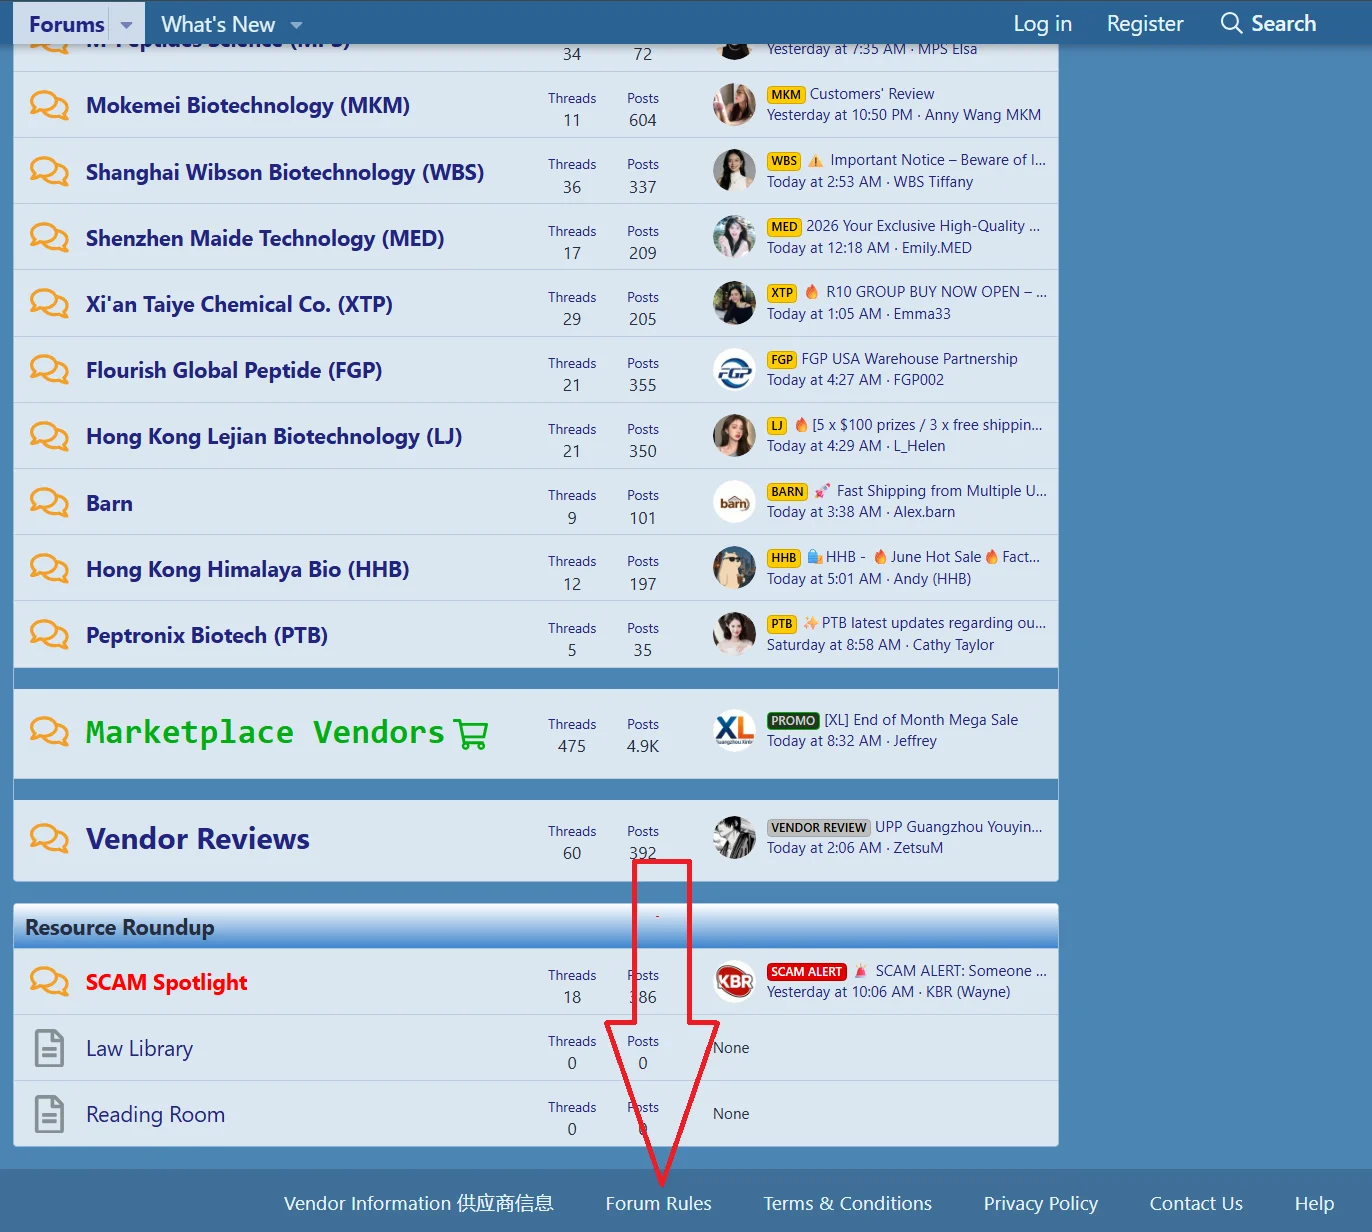Open Hong Kong Lejian Biotechnology (LJ) forum

tap(274, 436)
